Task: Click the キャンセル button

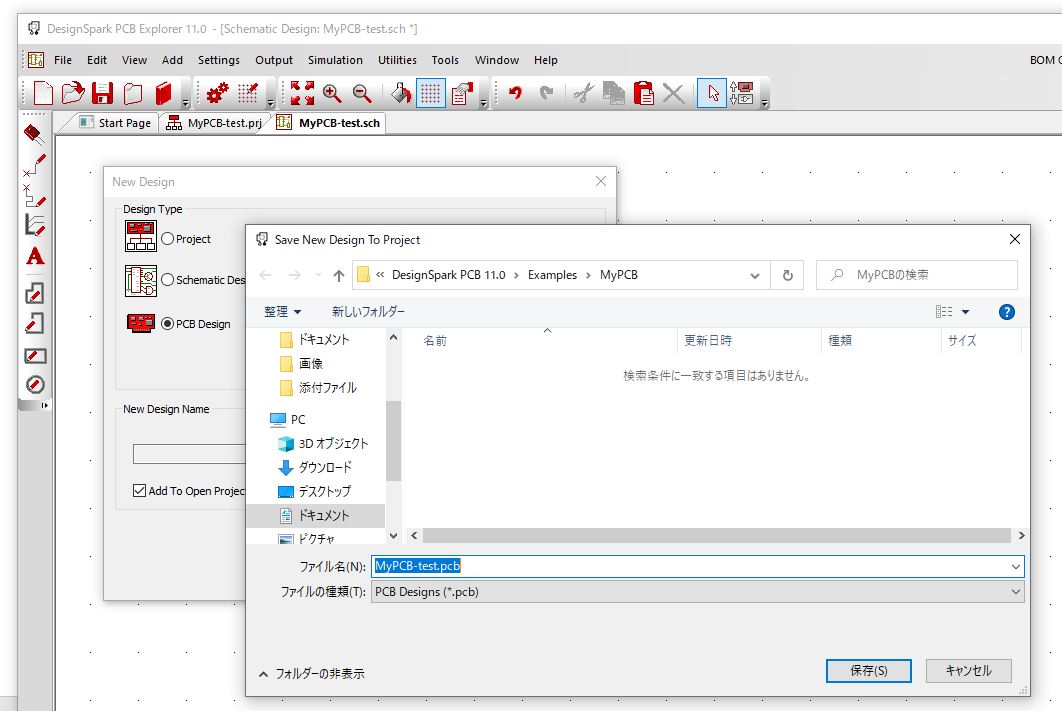Action: (968, 670)
